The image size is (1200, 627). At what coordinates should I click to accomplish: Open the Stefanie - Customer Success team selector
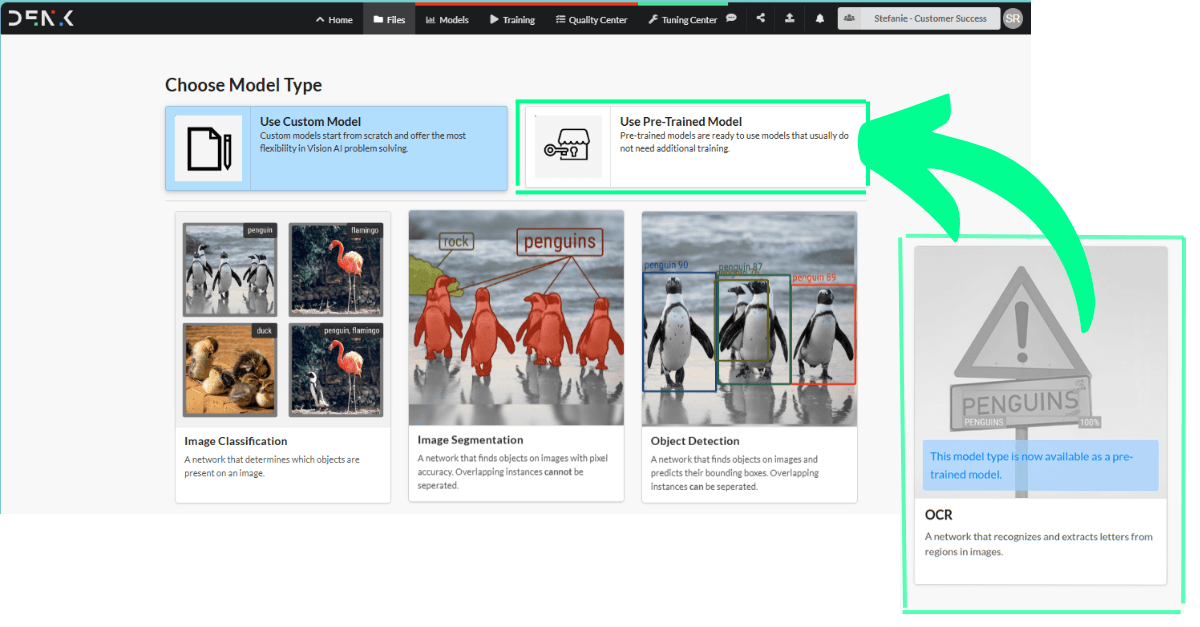click(918, 19)
